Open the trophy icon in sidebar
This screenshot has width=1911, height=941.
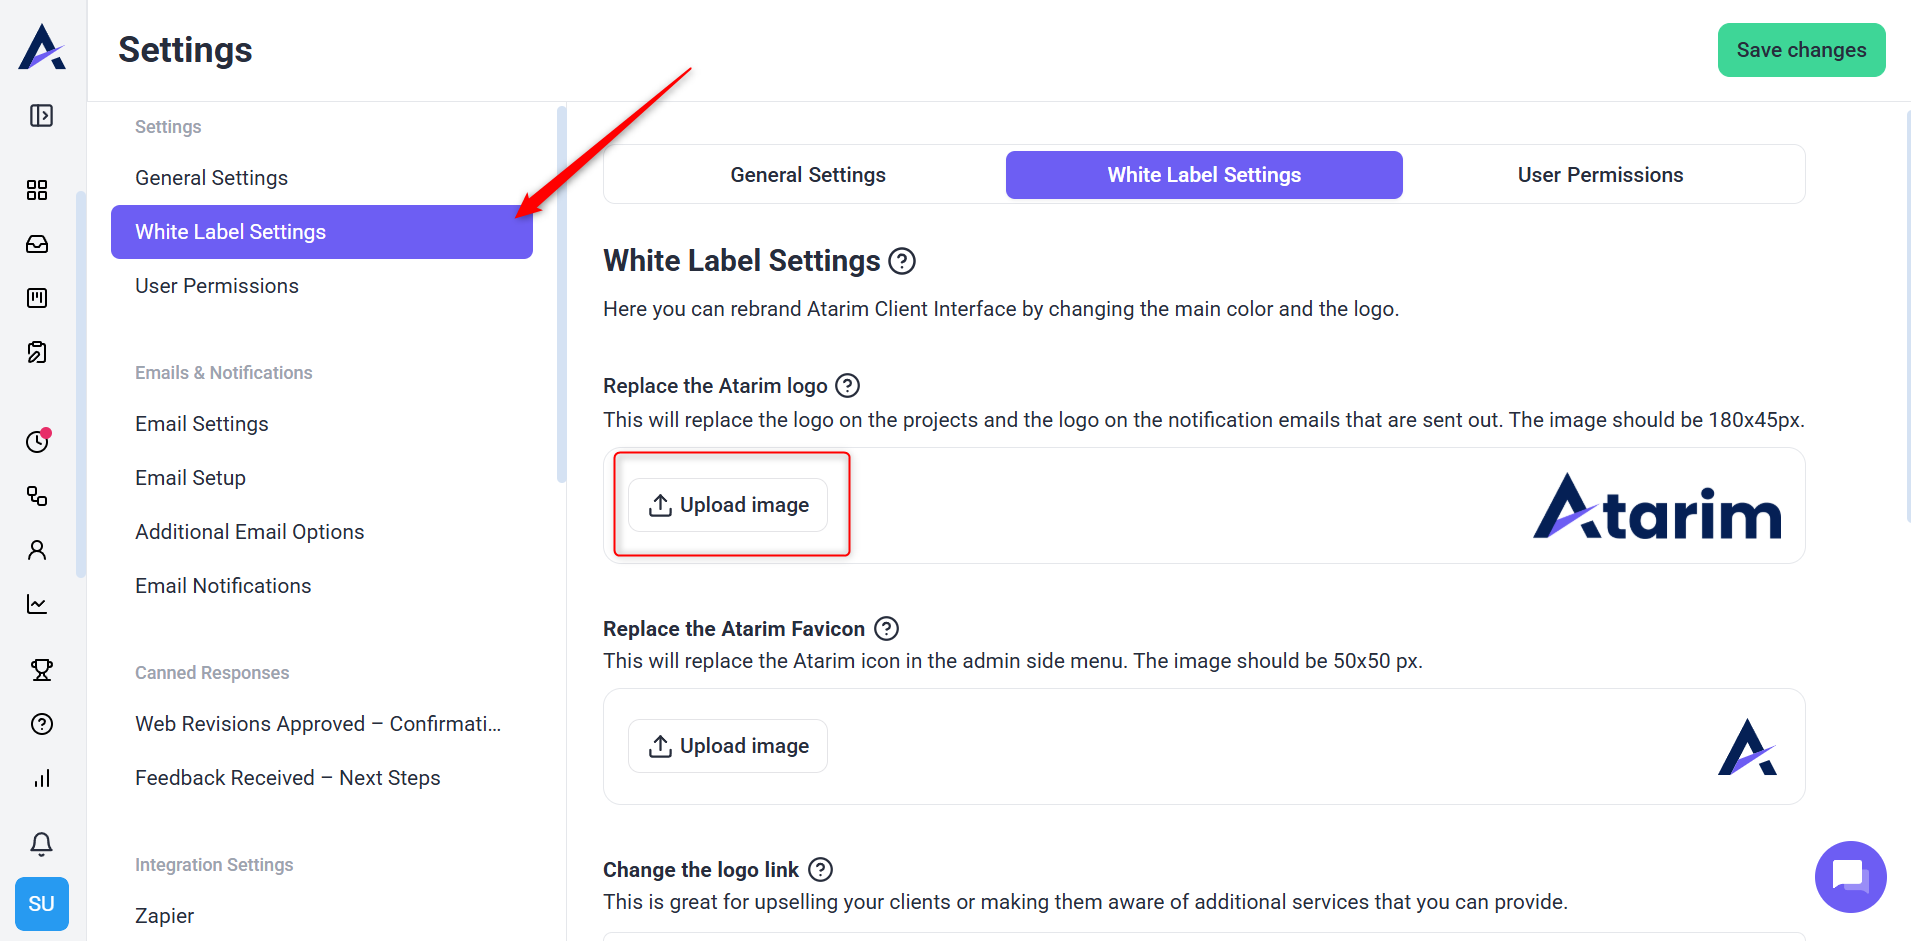coord(41,670)
